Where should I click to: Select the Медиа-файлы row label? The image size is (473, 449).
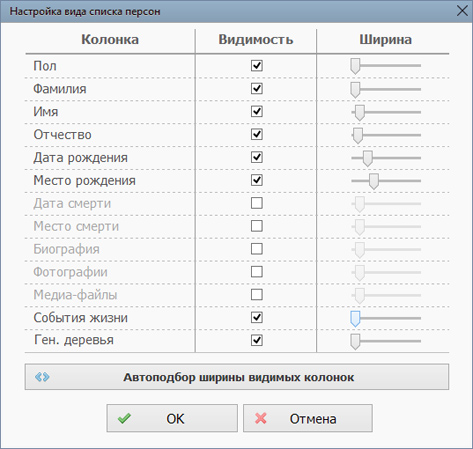(75, 295)
